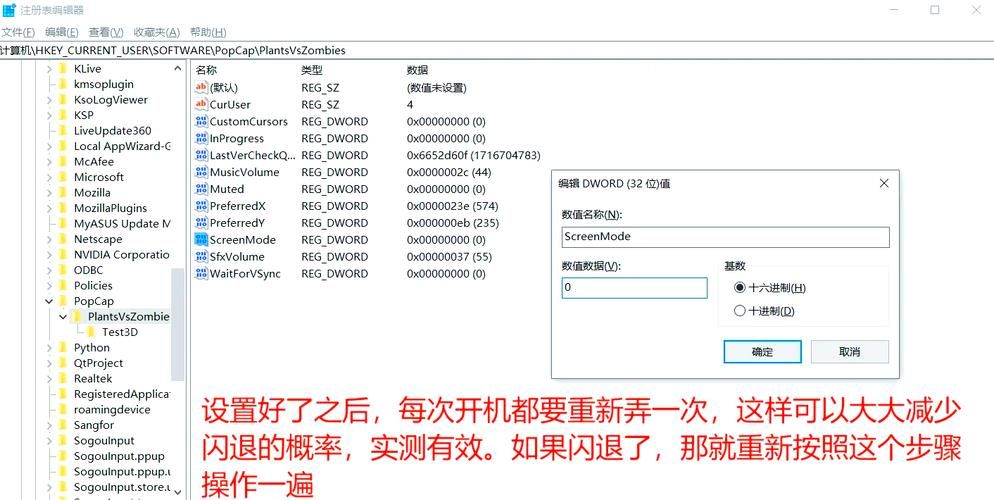Open the 收藏夹(A) menu

click(157, 32)
